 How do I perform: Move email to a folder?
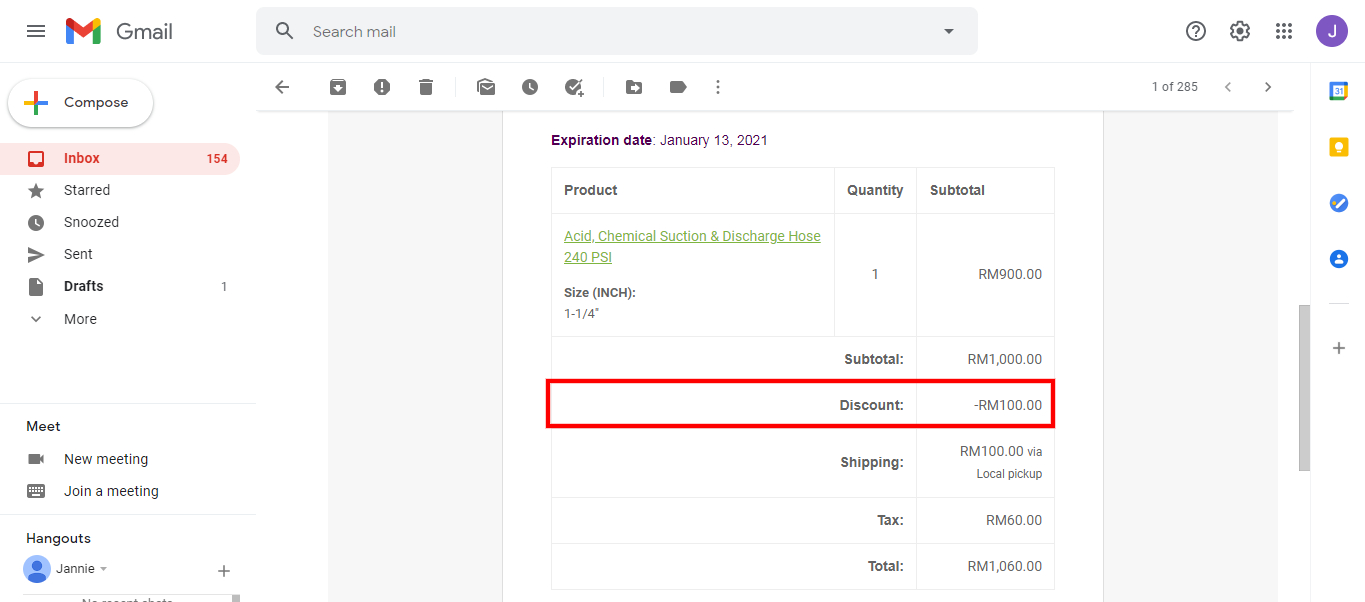634,87
